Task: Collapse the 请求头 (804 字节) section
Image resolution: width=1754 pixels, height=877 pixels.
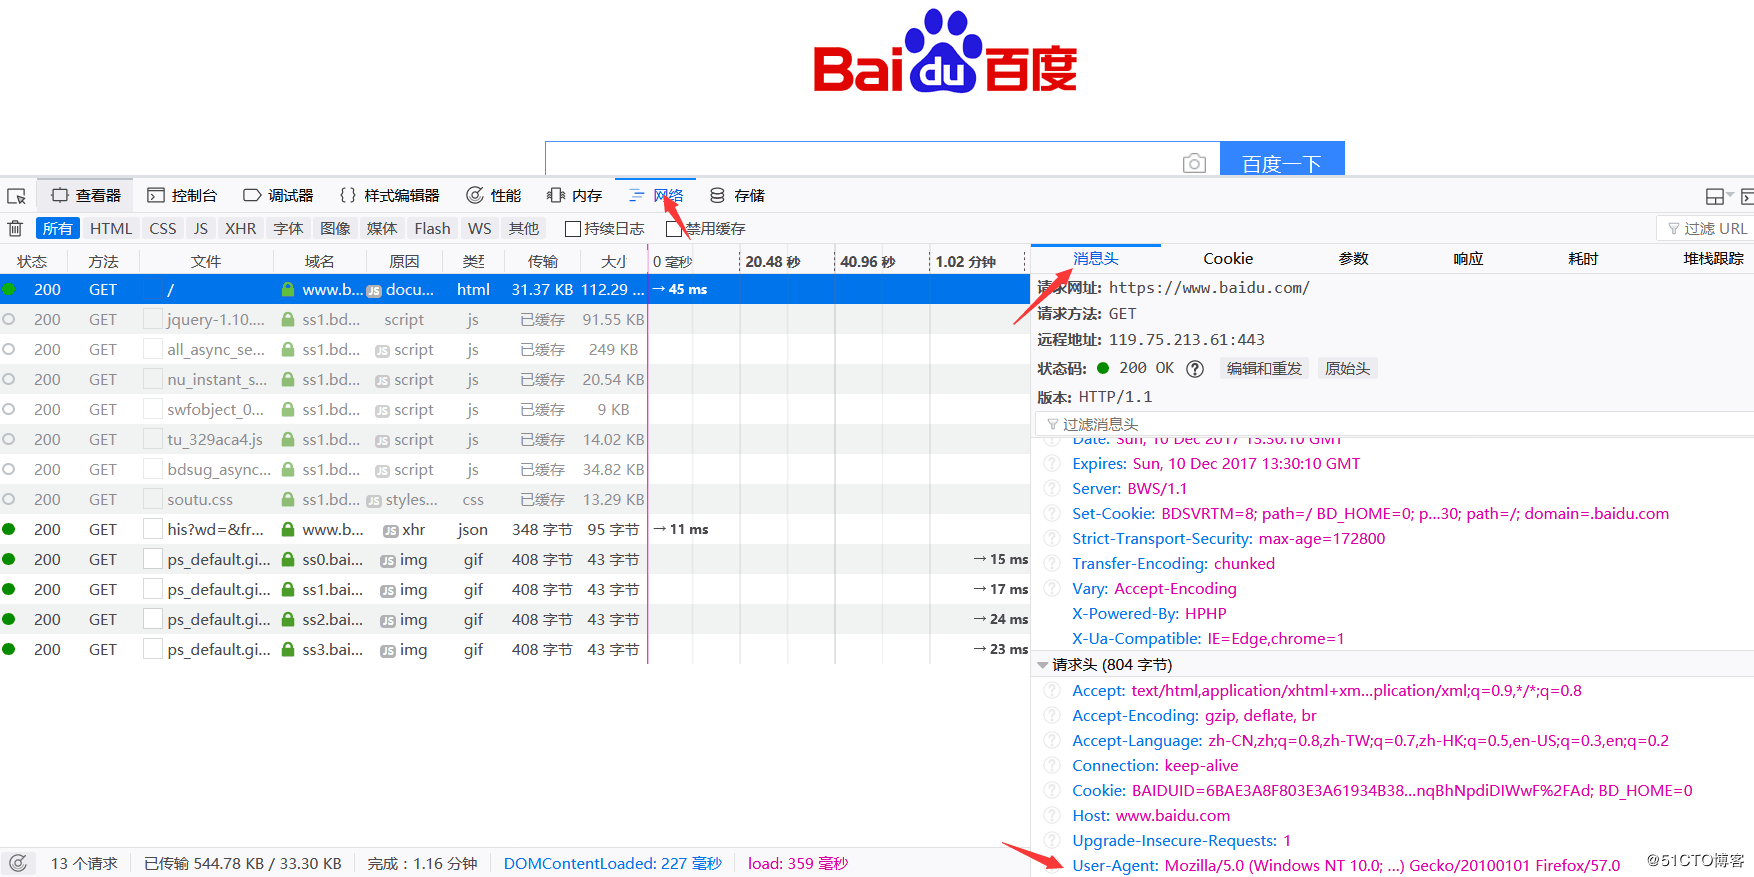Action: tap(1043, 665)
